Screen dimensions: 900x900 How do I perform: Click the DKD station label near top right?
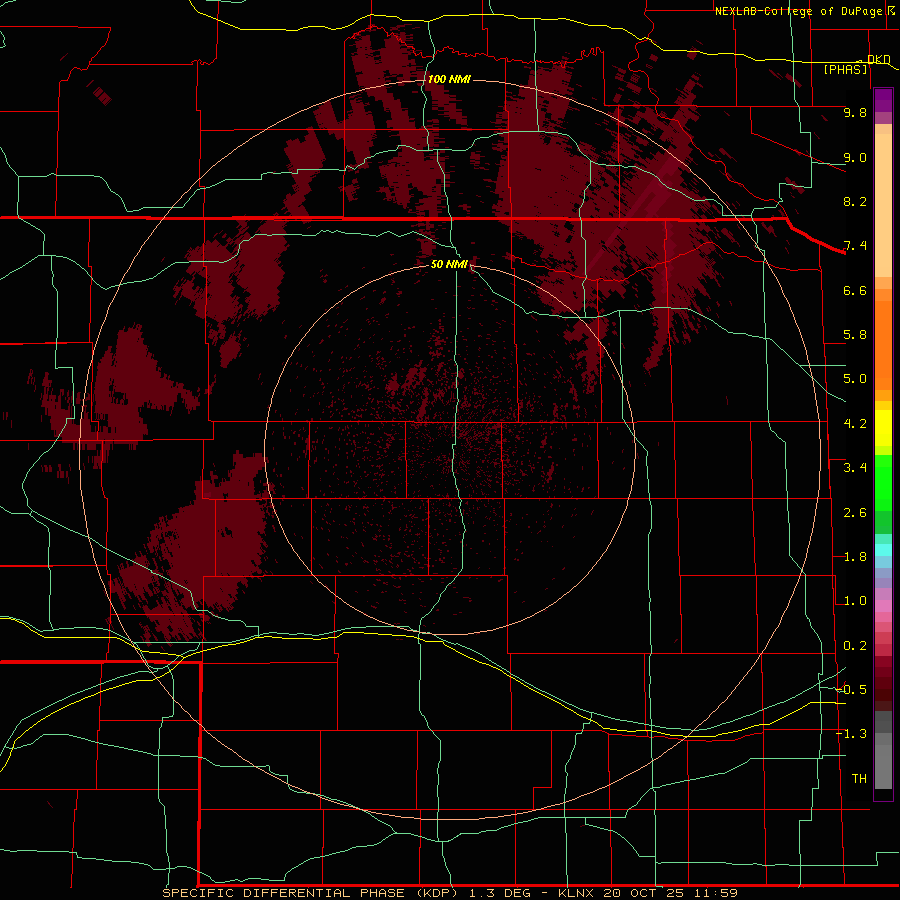click(x=879, y=59)
